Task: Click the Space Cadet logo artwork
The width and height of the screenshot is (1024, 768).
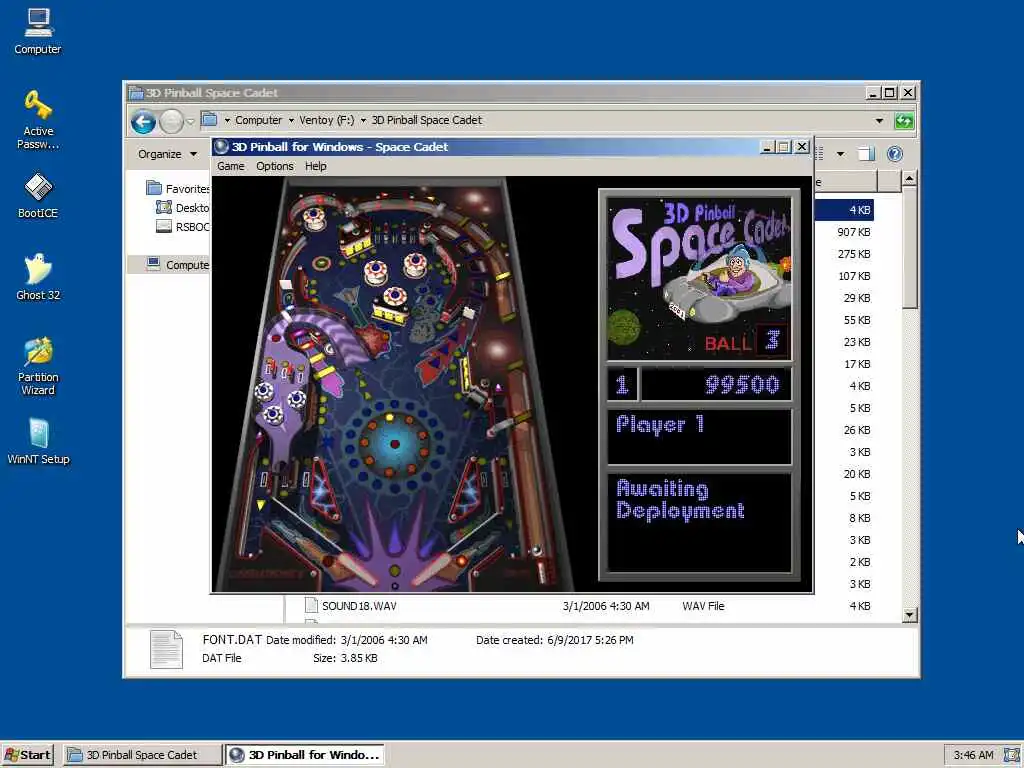Action: 699,278
